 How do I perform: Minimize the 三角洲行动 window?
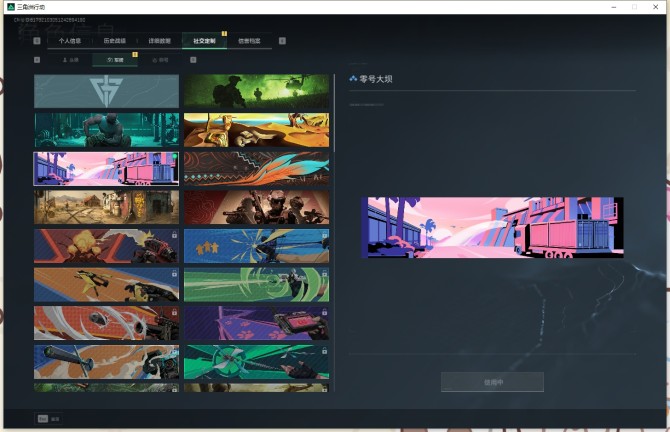[614, 7]
